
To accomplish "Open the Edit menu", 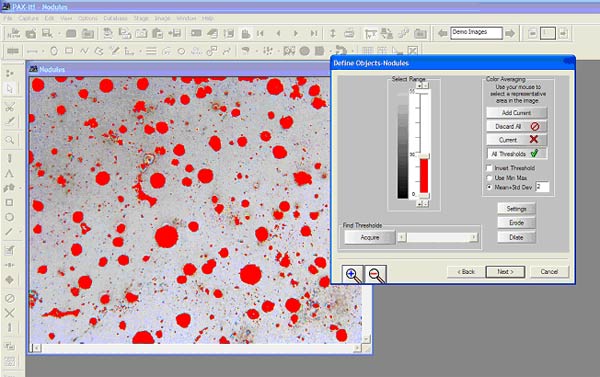I will (x=49, y=18).
